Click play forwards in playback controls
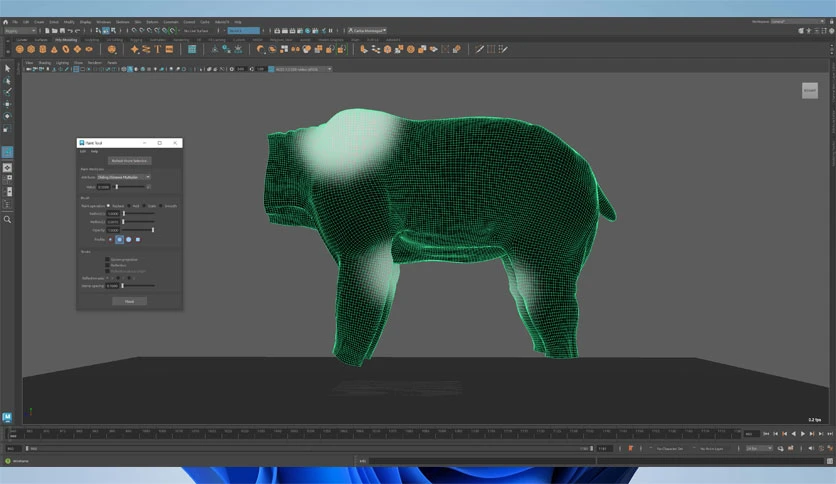 pos(803,434)
